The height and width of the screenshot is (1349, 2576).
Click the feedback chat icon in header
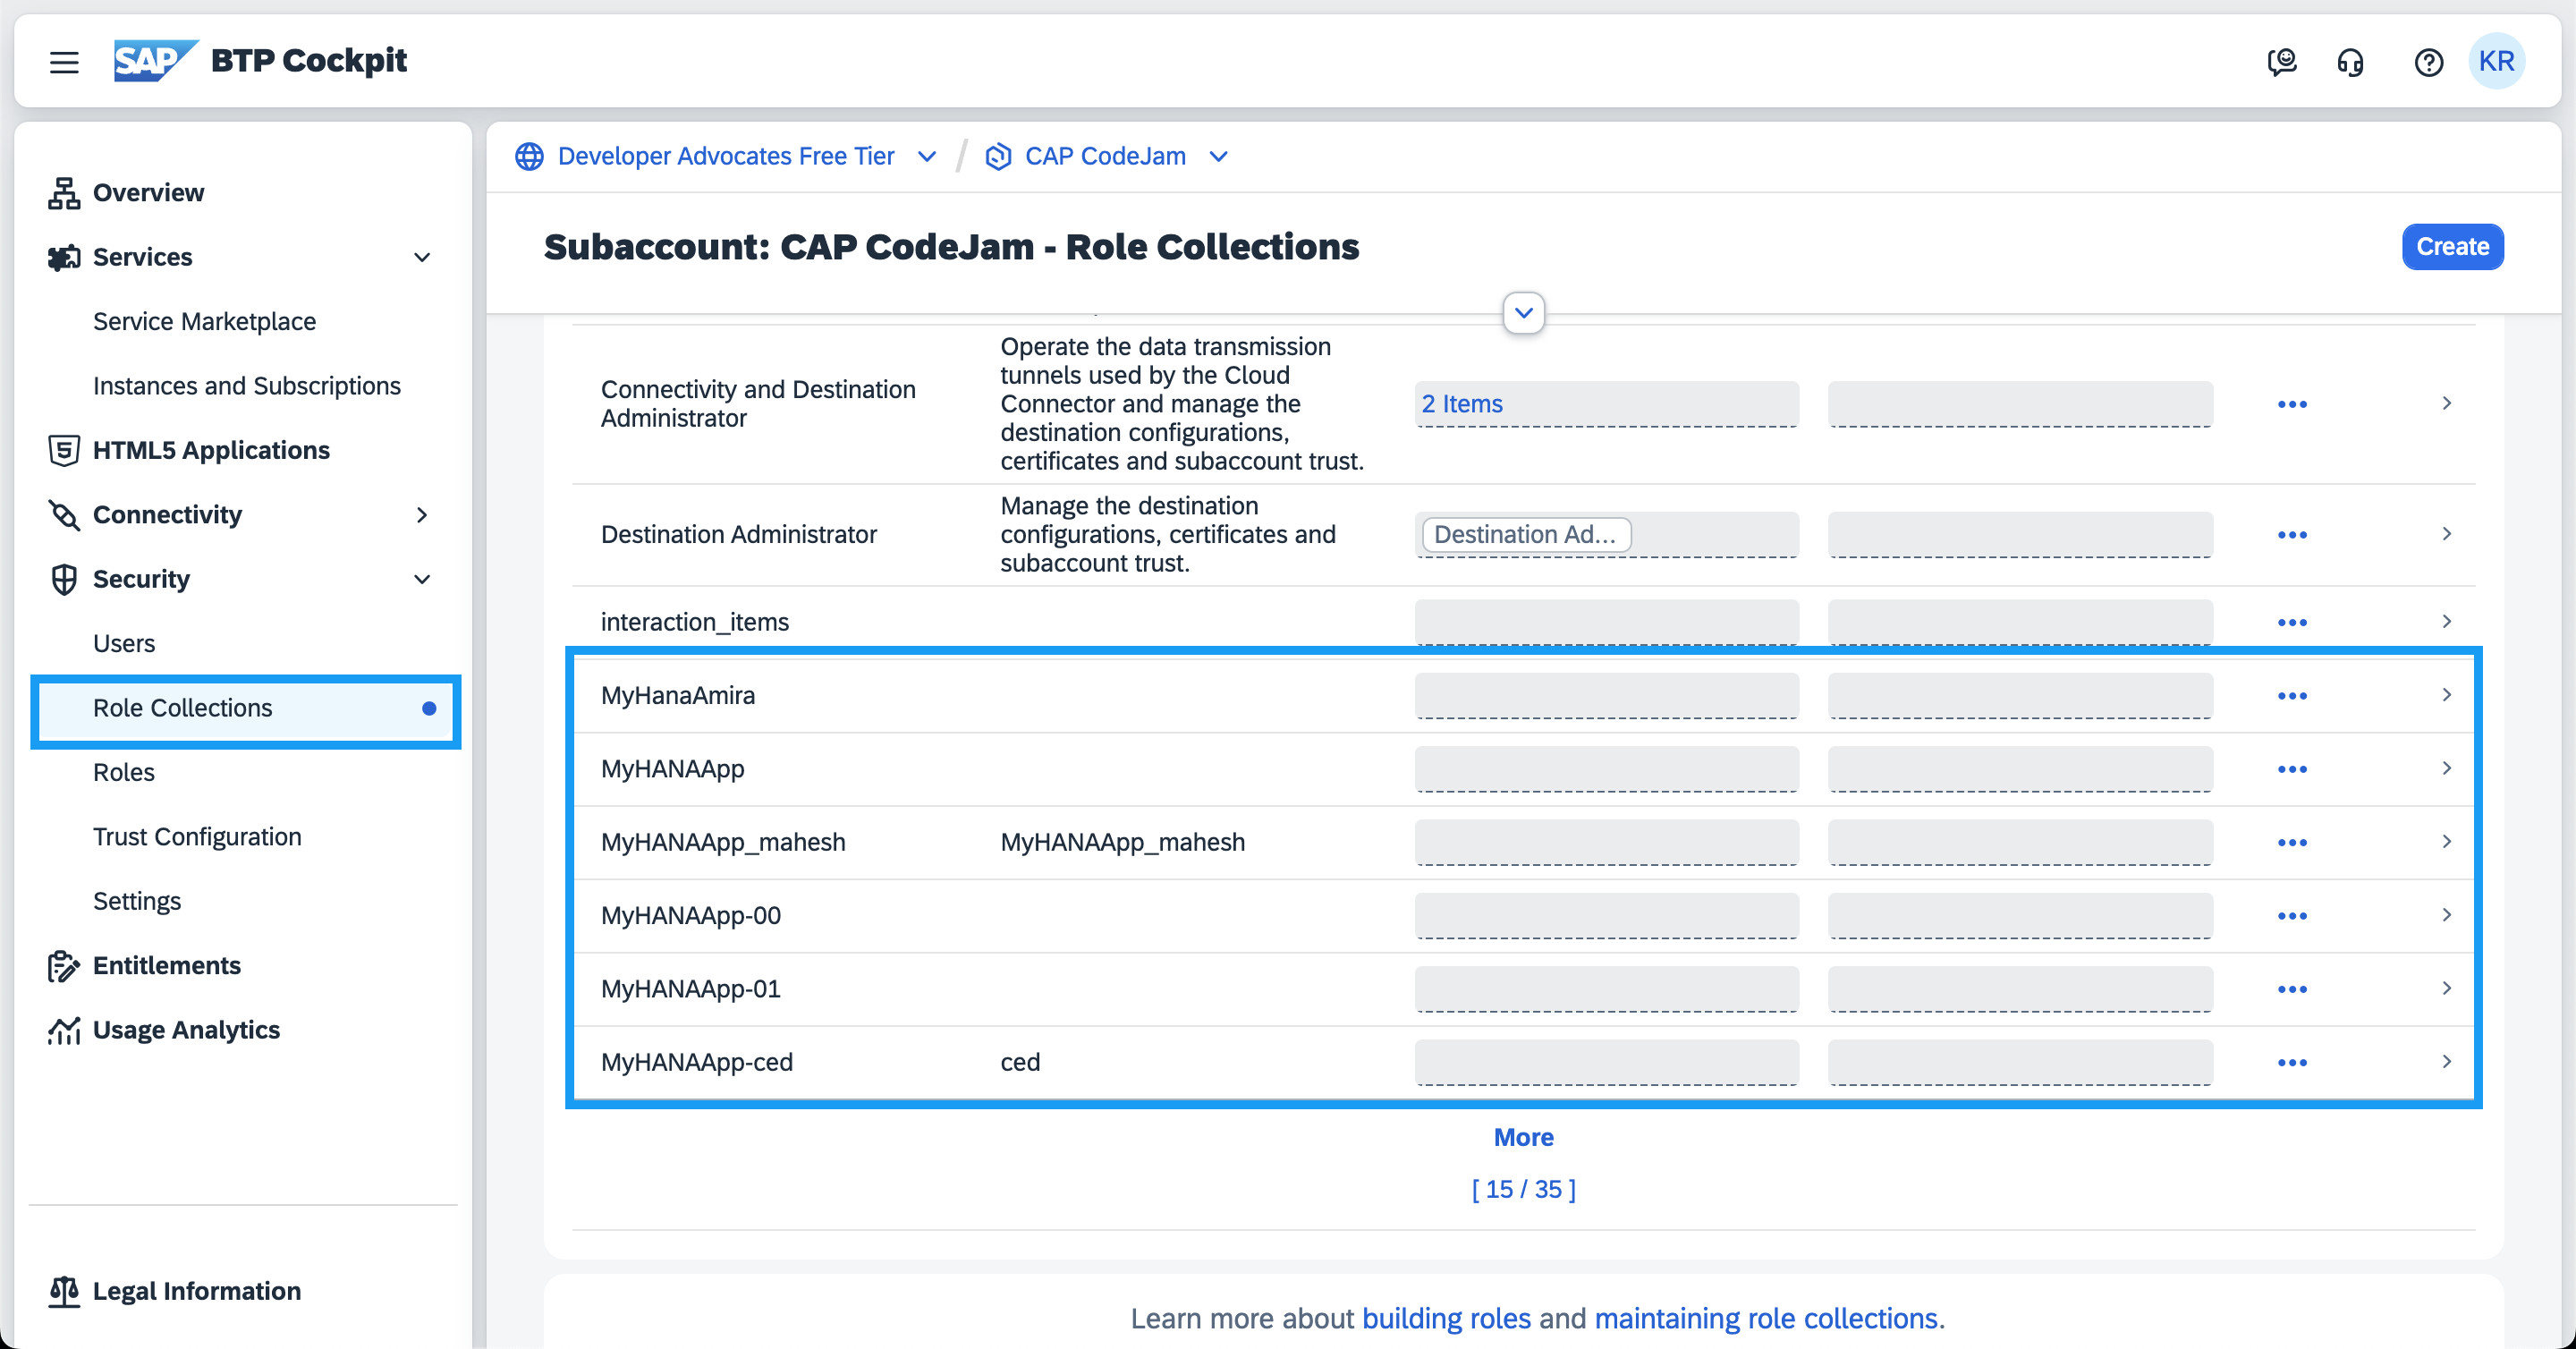pyautogui.click(x=2281, y=62)
